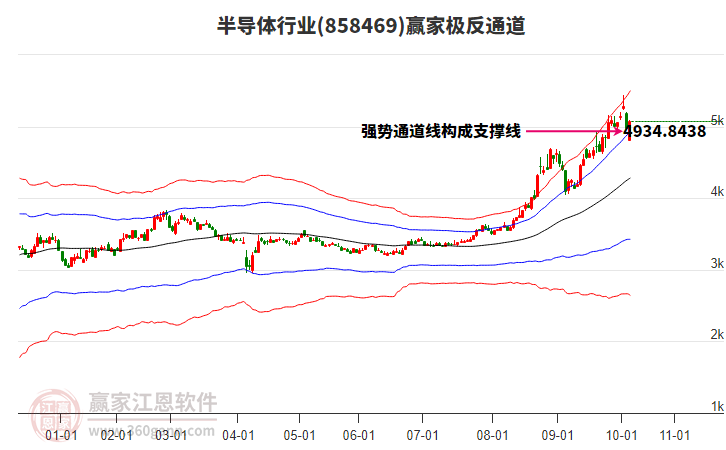Click the 05-01 date label
Viewport: 726px width, 450px height.
pos(299,436)
